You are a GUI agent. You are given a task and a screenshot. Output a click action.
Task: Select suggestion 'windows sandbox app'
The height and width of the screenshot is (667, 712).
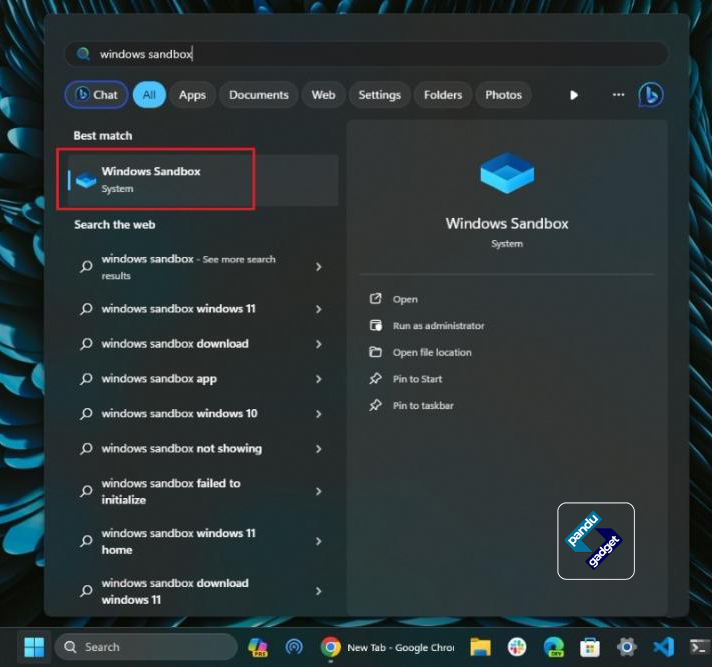pos(159,379)
